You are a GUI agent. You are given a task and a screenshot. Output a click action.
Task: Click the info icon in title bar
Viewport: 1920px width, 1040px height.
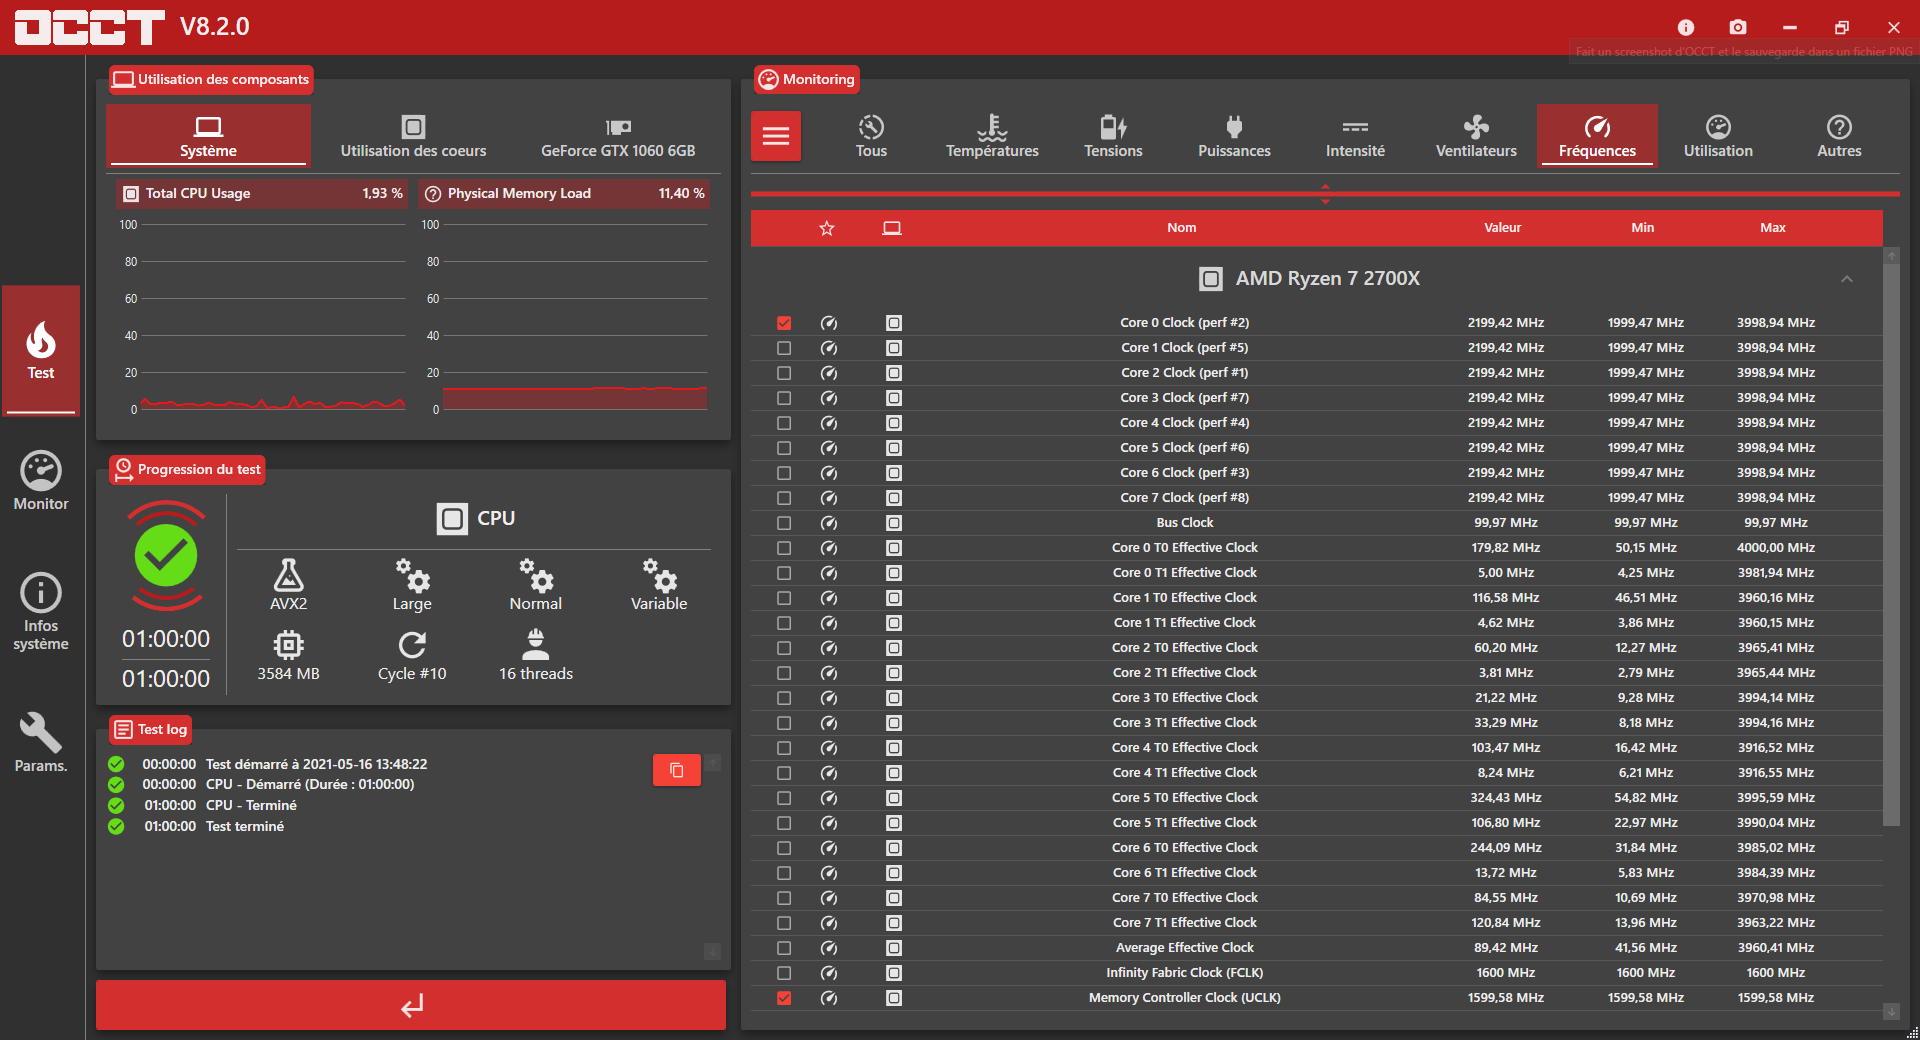pyautogui.click(x=1686, y=27)
